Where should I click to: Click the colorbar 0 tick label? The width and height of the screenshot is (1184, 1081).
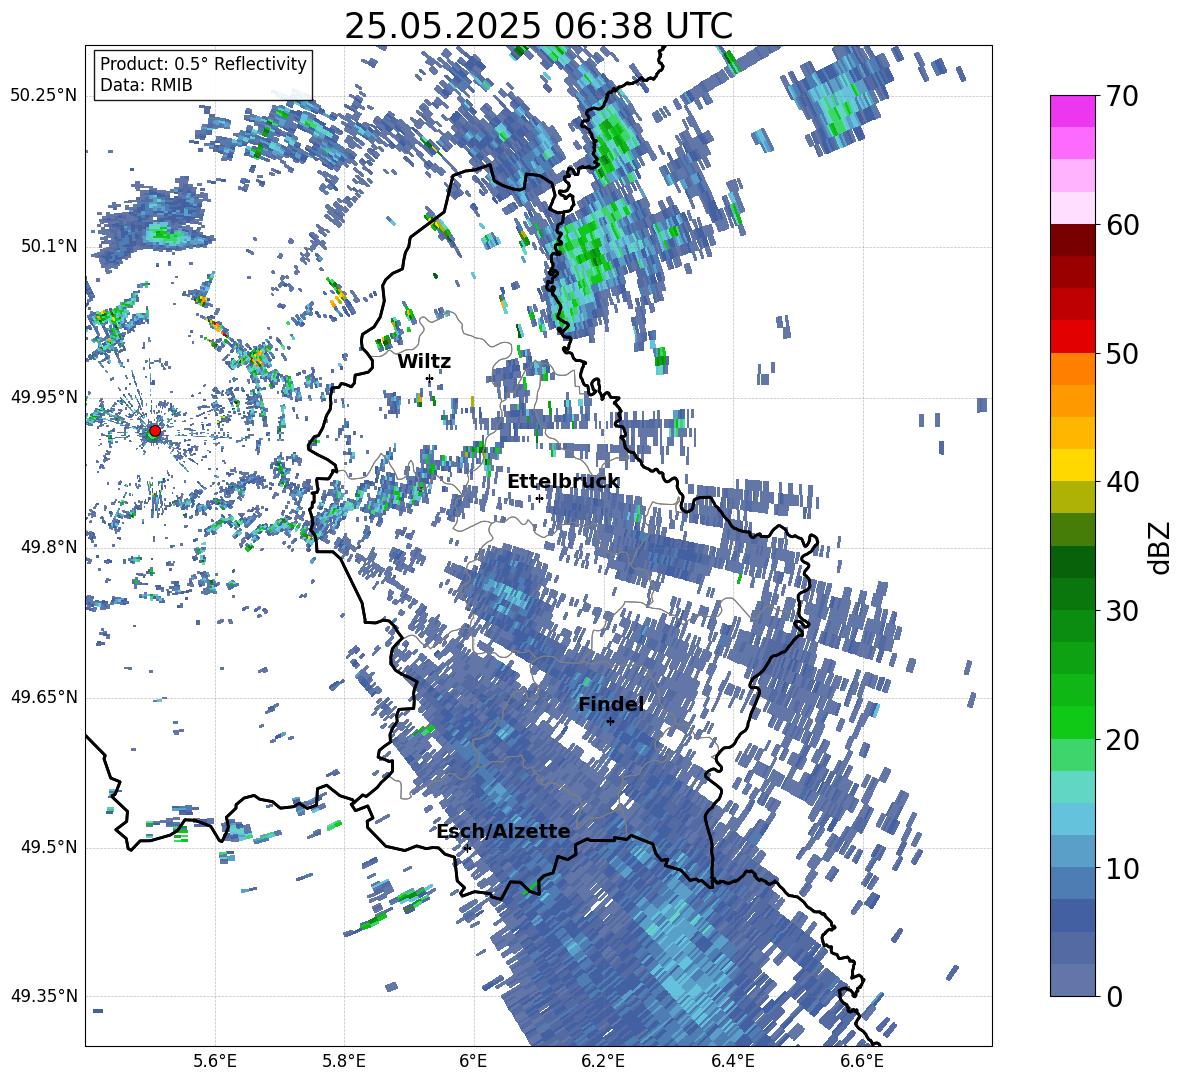click(1114, 996)
